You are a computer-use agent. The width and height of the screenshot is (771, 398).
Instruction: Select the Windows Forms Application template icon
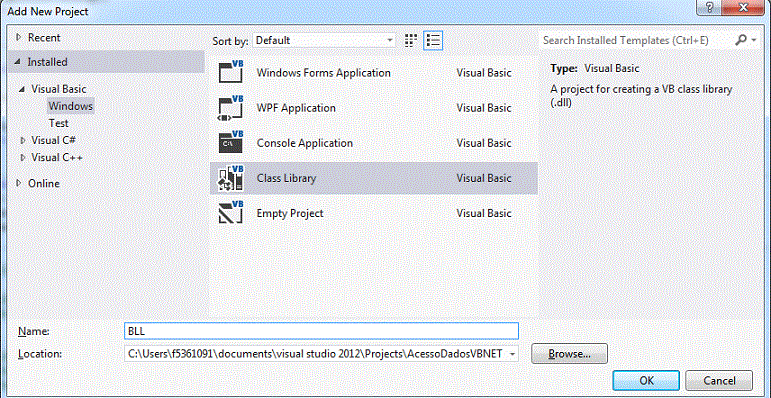(x=231, y=73)
